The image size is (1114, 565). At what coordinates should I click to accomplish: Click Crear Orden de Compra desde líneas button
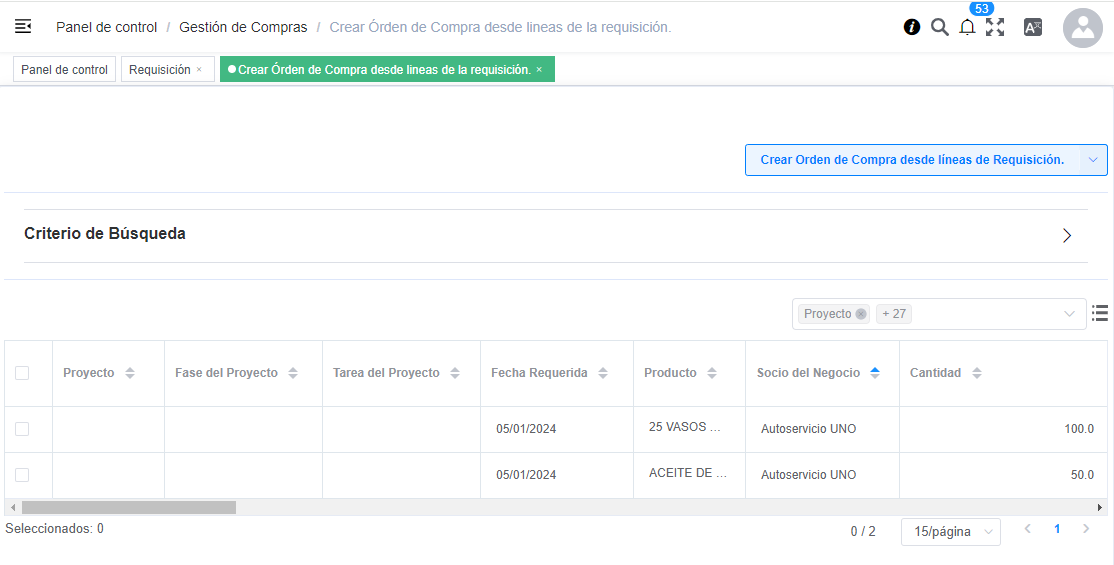912,160
